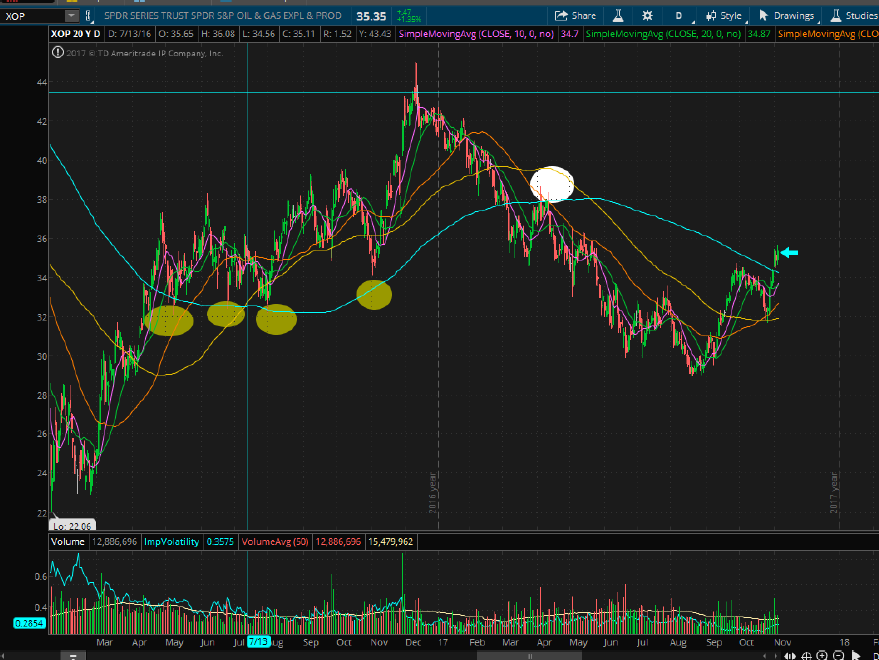Click the crosshair target icon
879x660 pixels.
pyautogui.click(x=807, y=656)
